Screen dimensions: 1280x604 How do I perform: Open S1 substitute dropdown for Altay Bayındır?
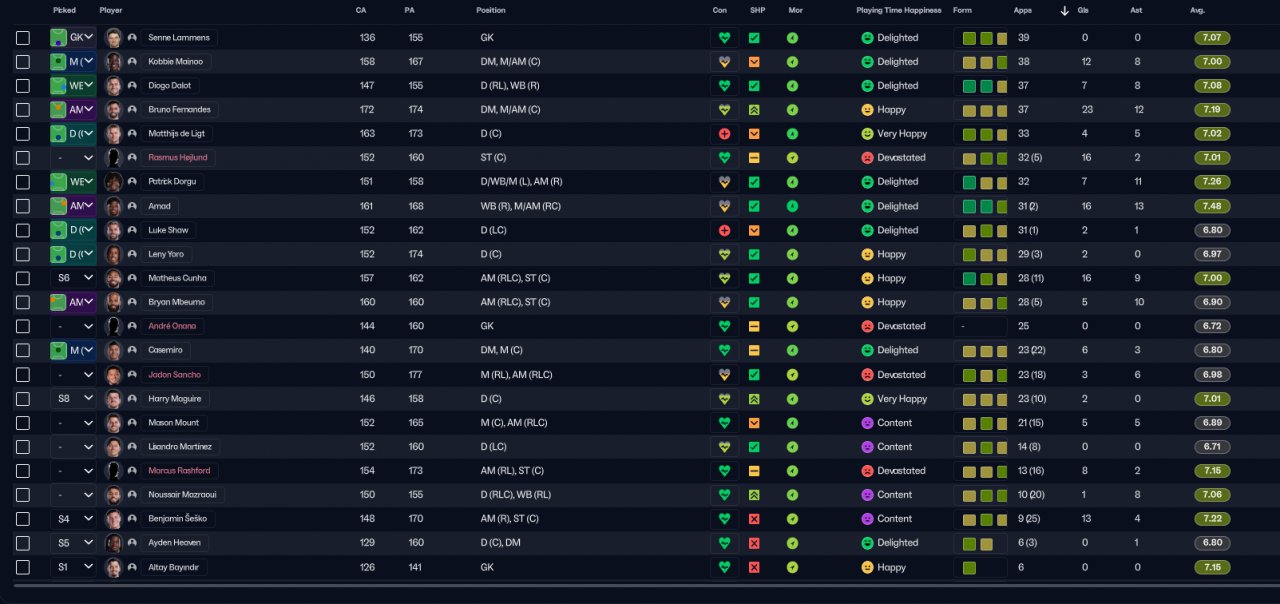pos(73,567)
